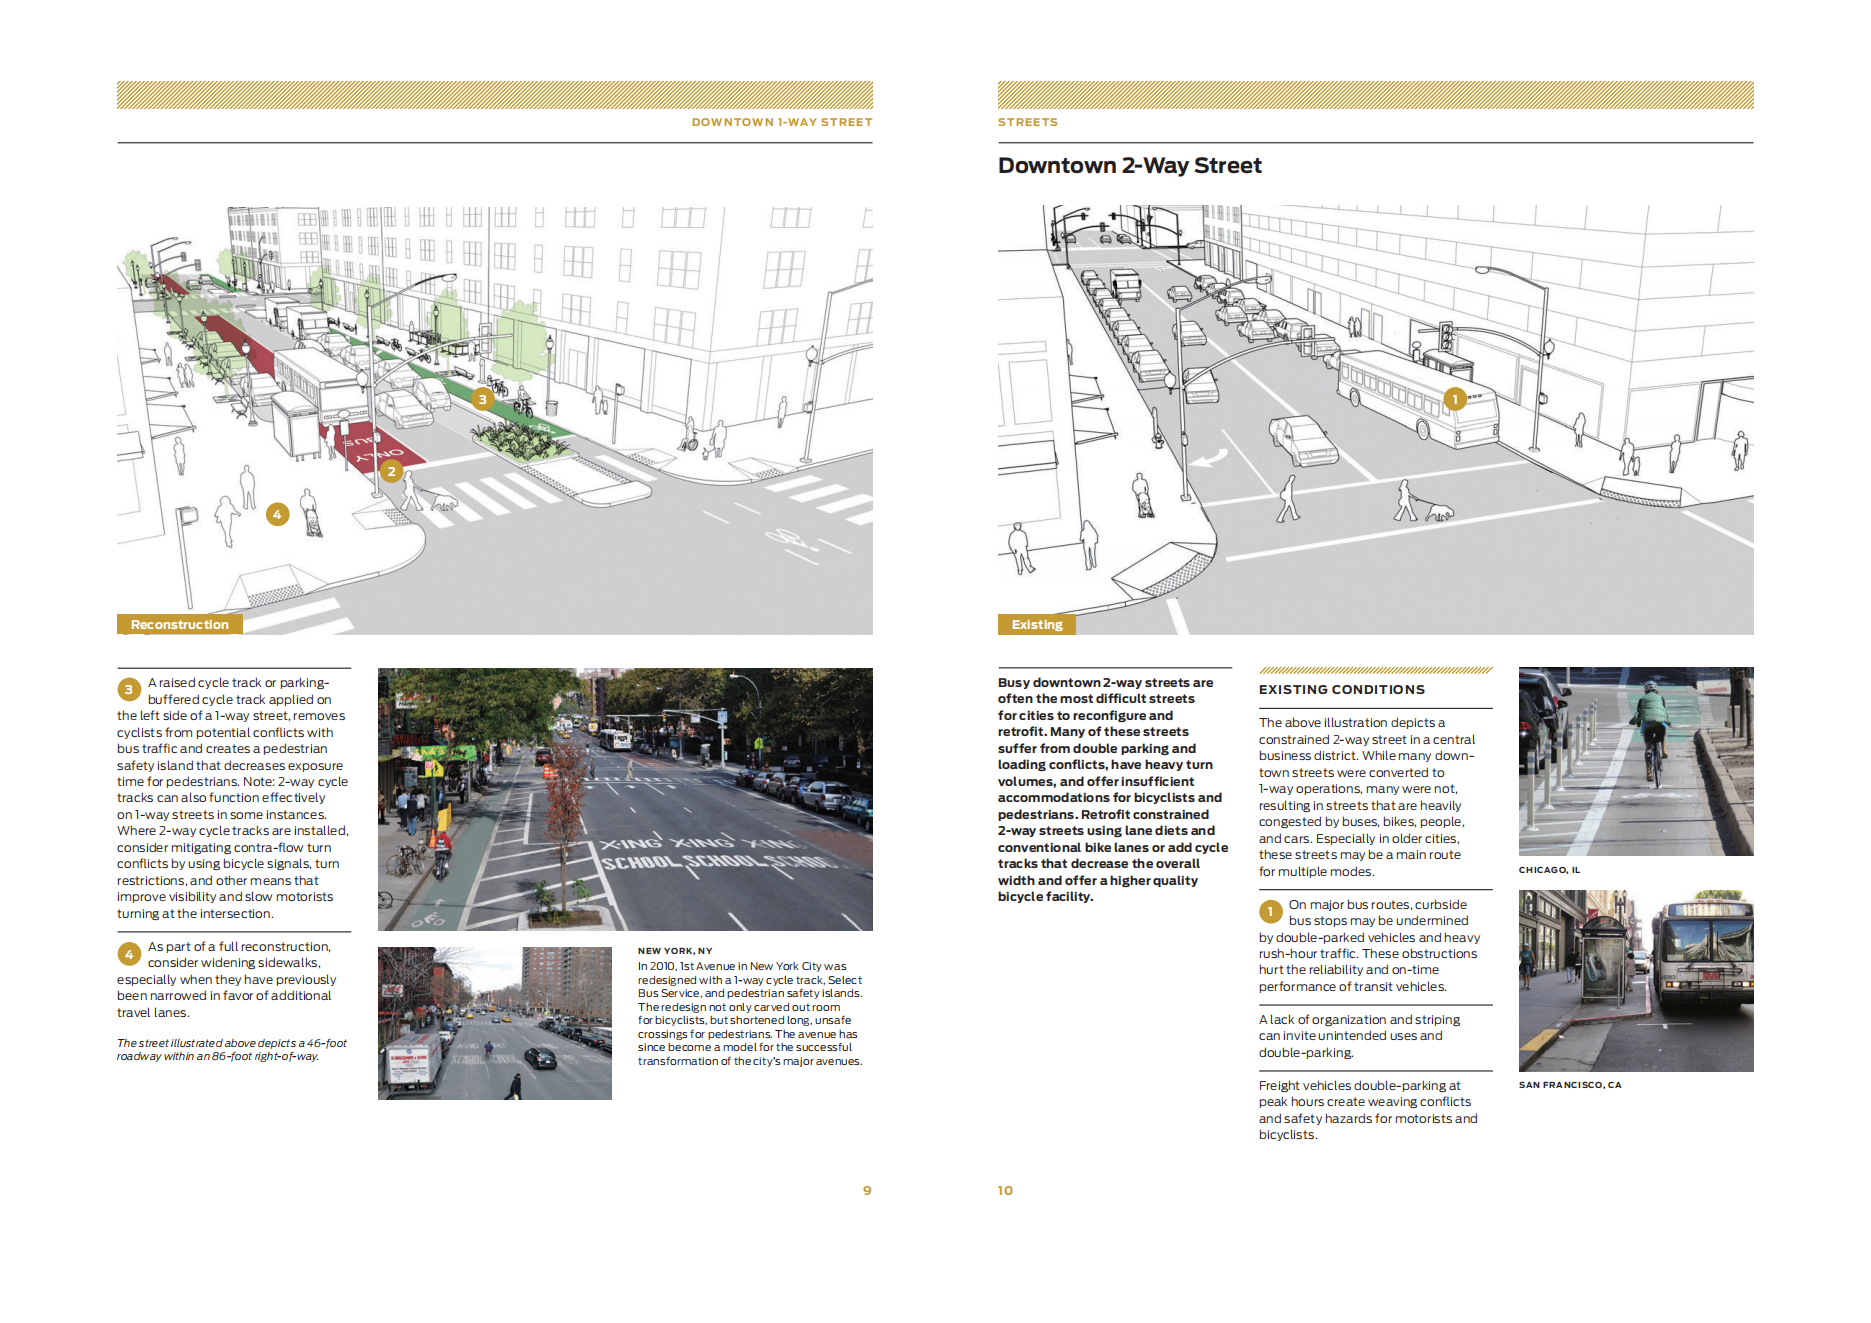Select numbered bullet 4 beside full reconstruction text
The image size is (1871, 1323).
[x=129, y=953]
